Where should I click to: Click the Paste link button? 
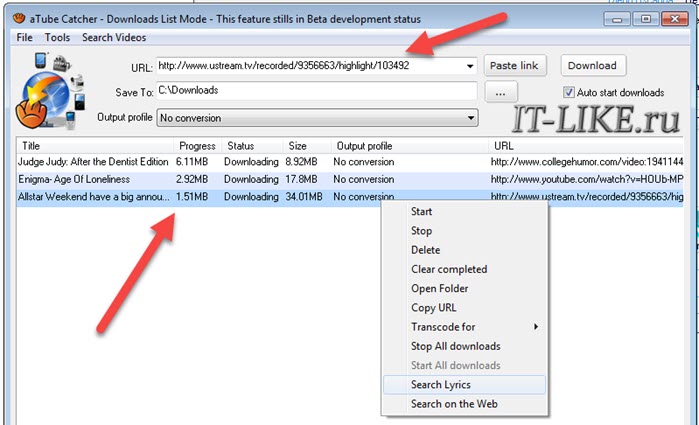click(x=515, y=66)
